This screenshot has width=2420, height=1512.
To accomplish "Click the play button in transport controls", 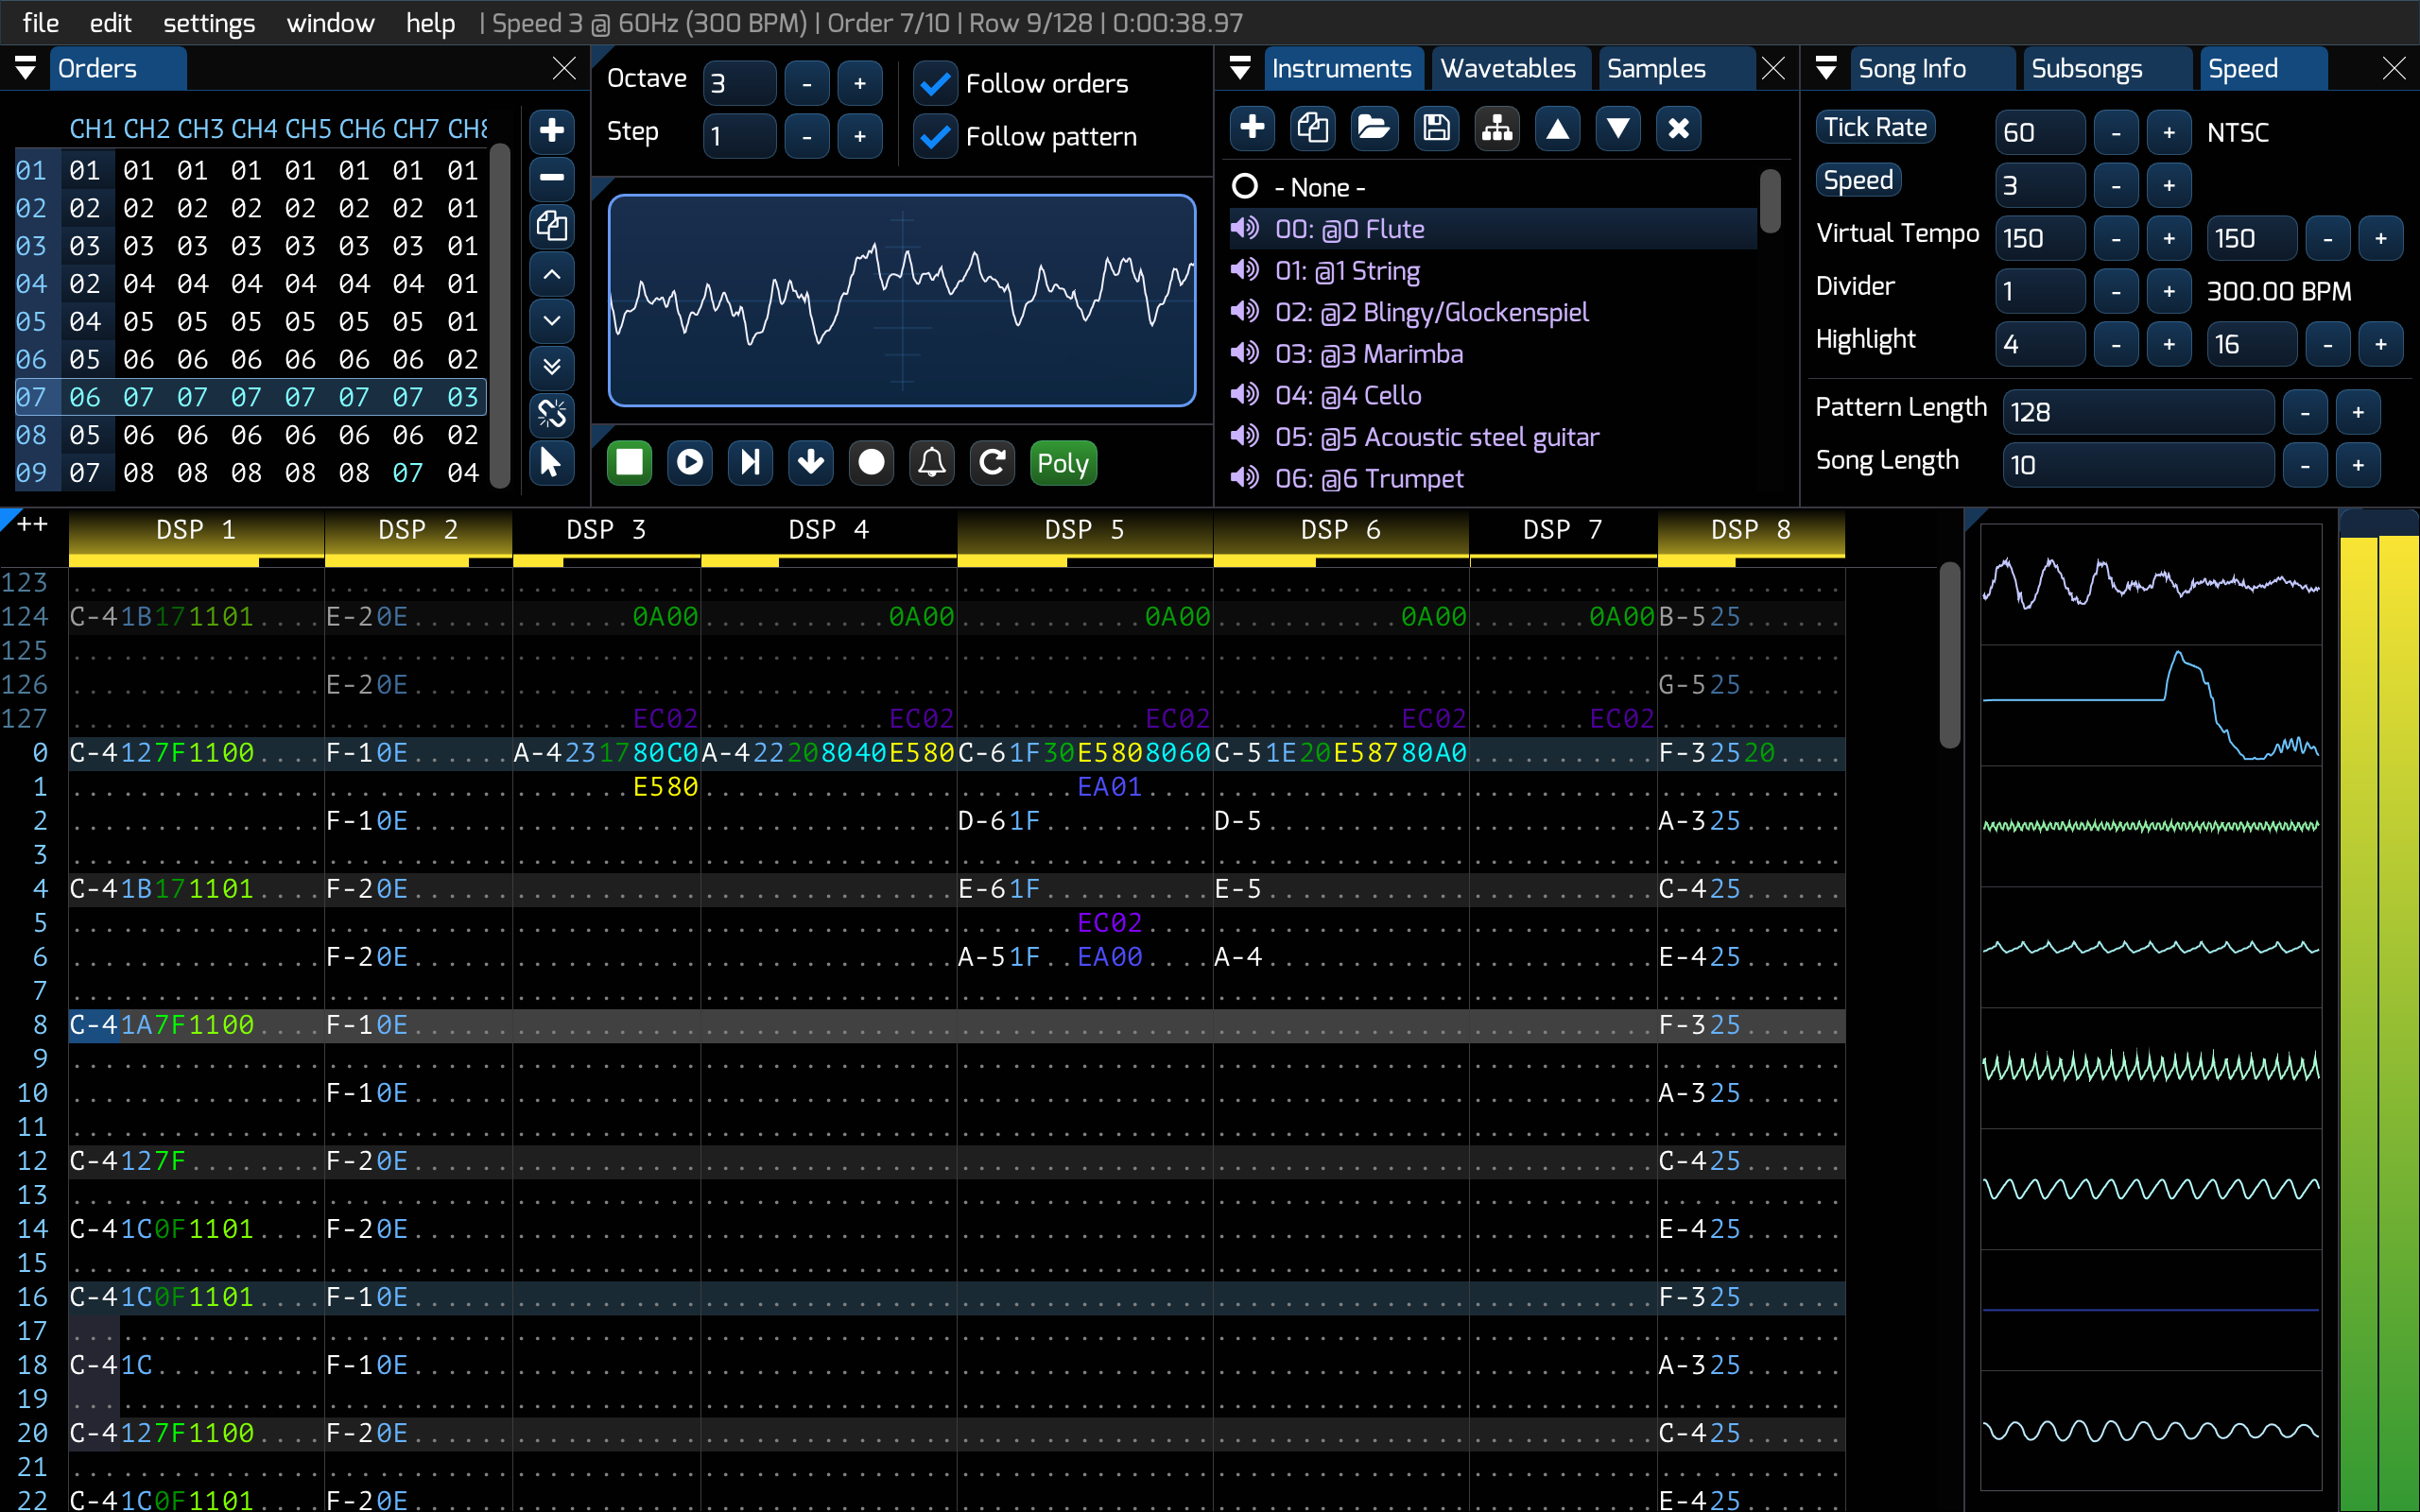I will (x=690, y=463).
